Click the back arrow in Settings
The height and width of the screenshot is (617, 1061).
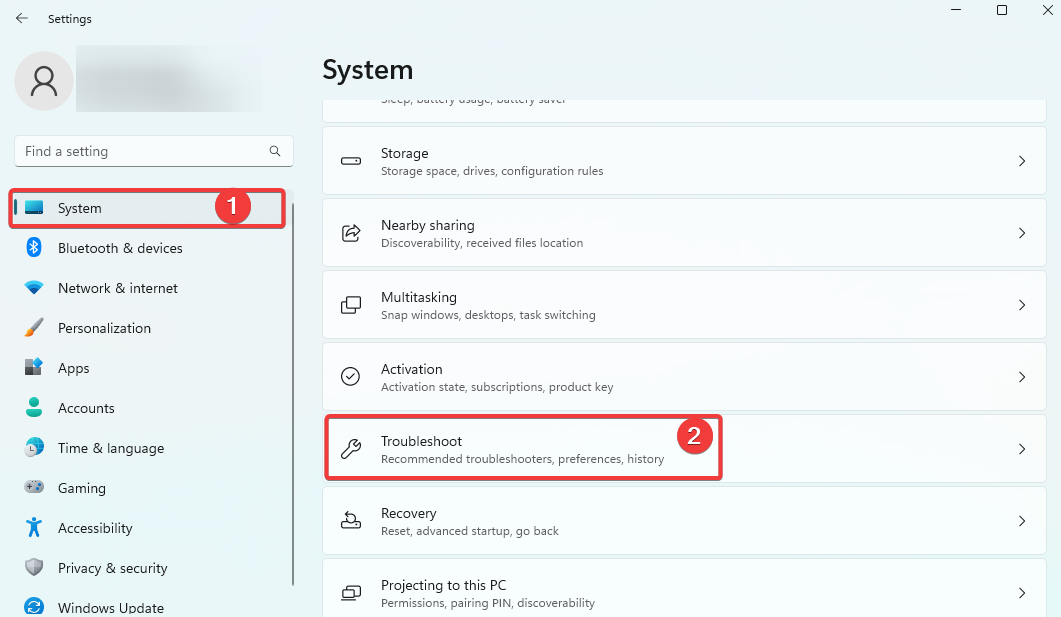point(22,18)
